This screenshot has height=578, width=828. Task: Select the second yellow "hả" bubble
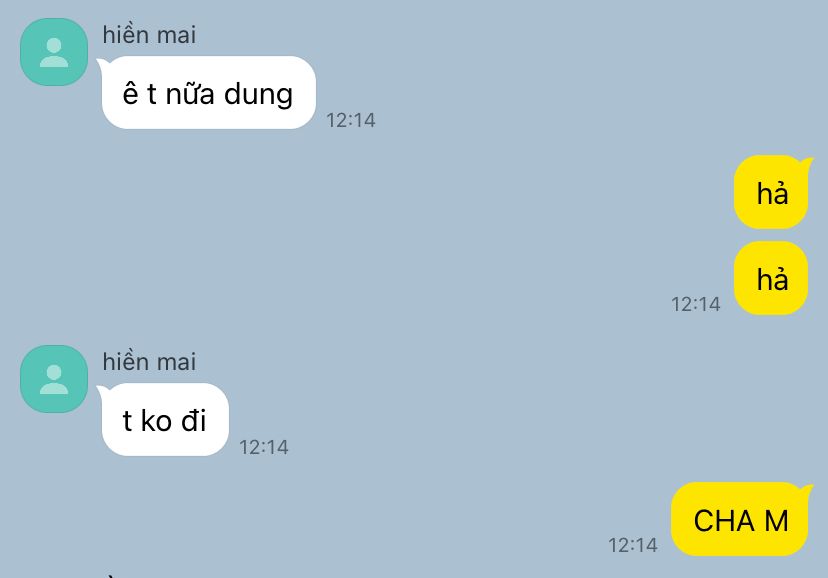771,278
